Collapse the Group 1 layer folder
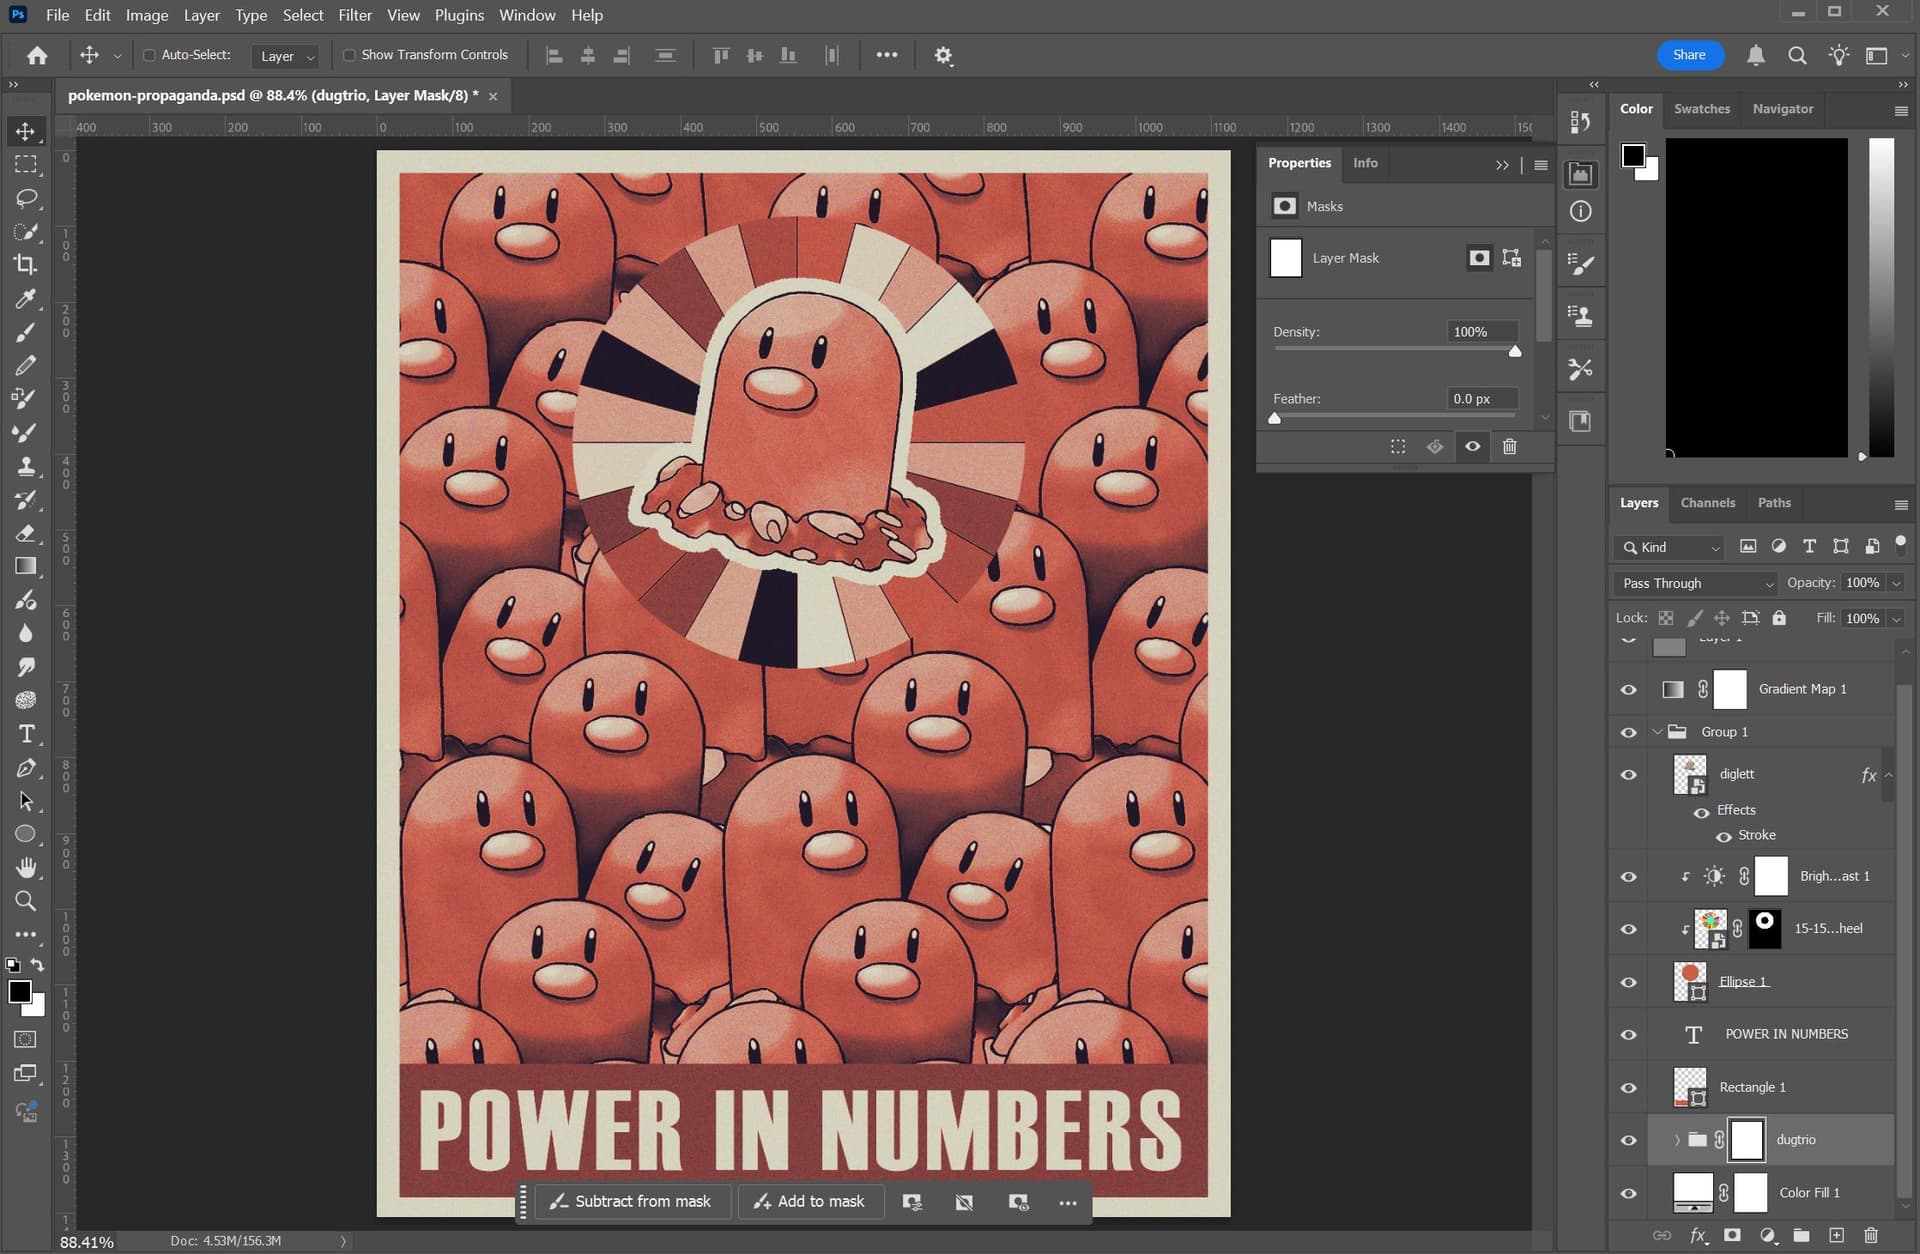 click(x=1657, y=732)
